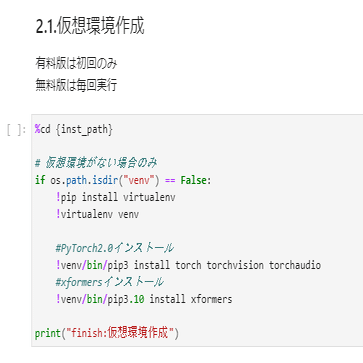Click the text 有料版は初回のみ
Screen dimensions: 363x363
pos(76,64)
